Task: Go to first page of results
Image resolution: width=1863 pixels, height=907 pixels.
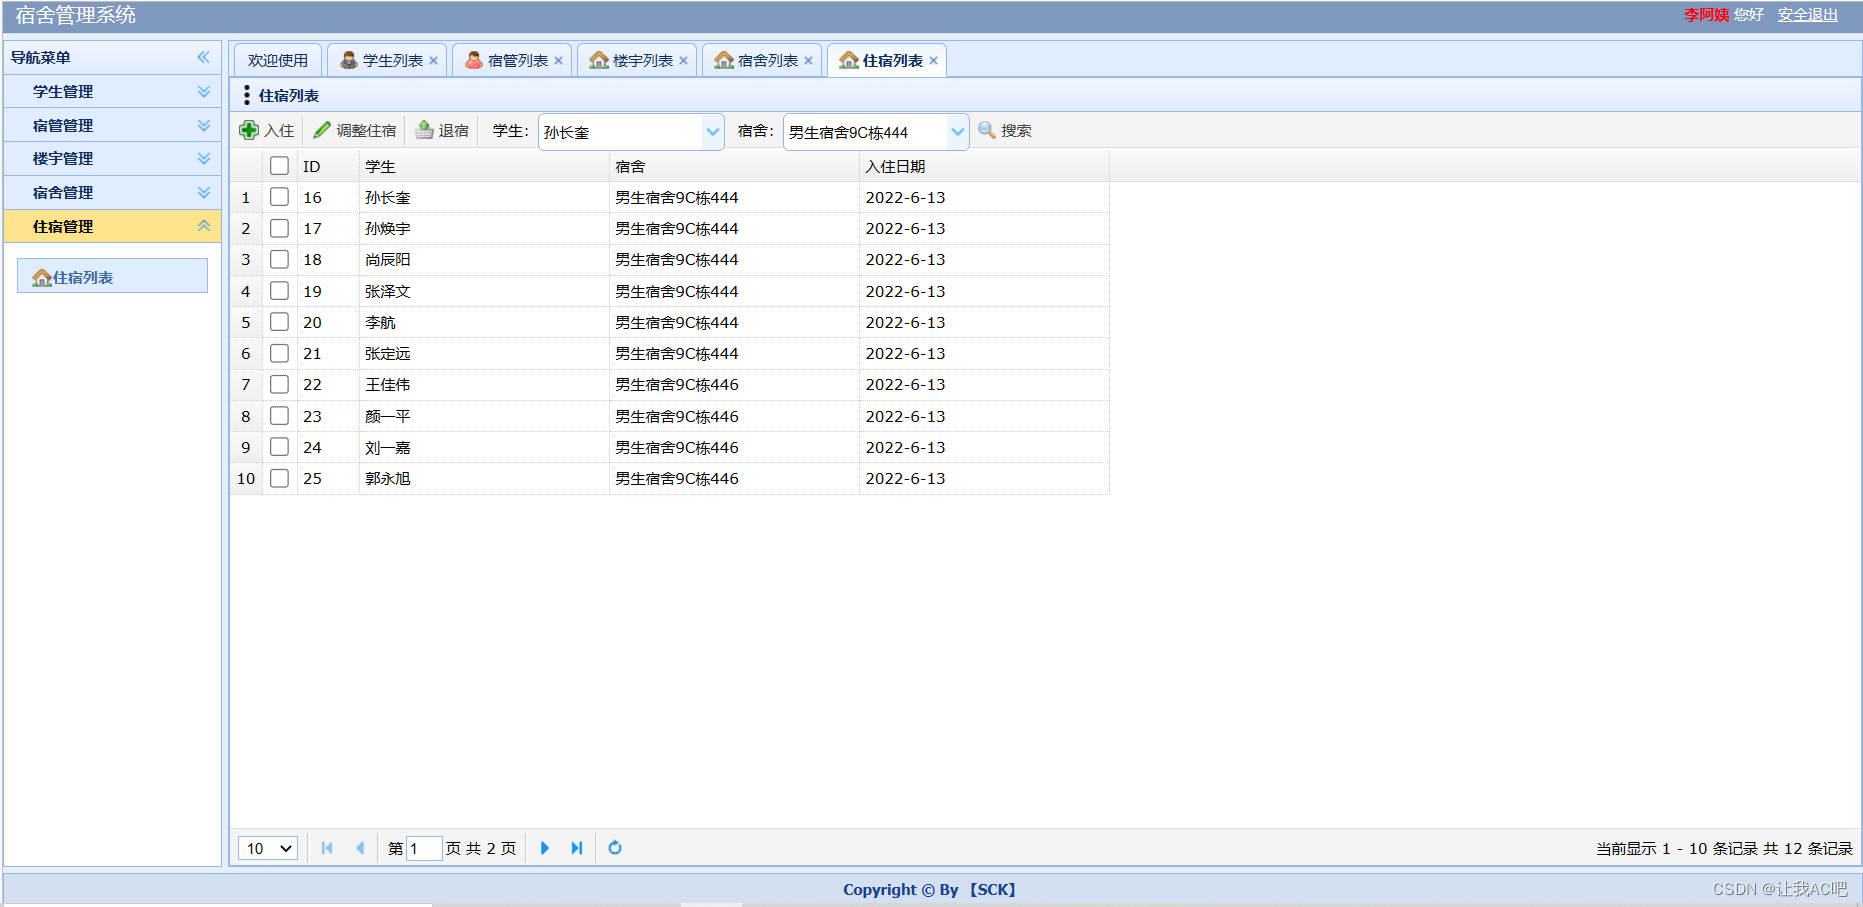Action: pos(327,848)
